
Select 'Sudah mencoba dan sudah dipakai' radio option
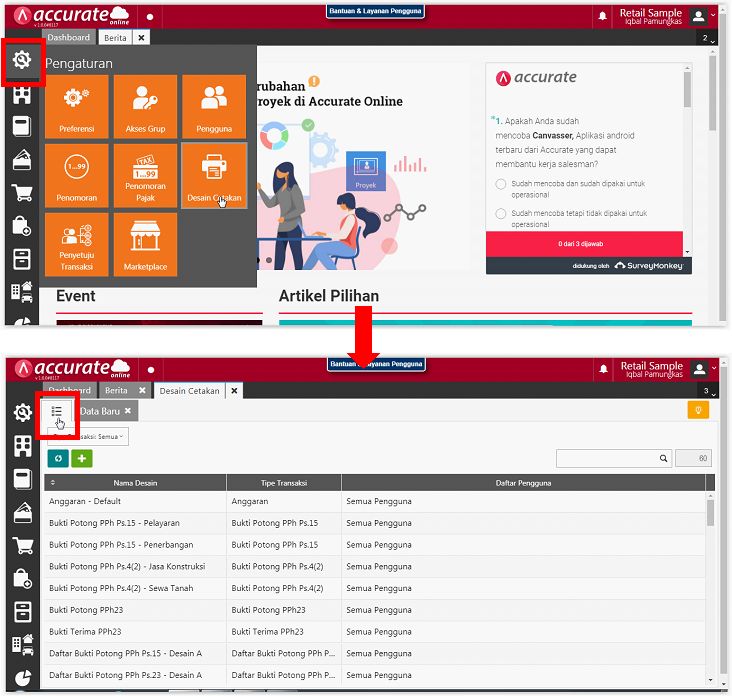pyautogui.click(x=500, y=184)
